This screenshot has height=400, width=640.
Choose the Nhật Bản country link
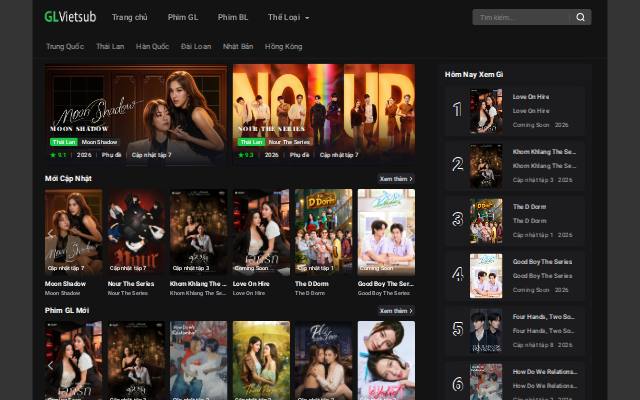(x=238, y=47)
